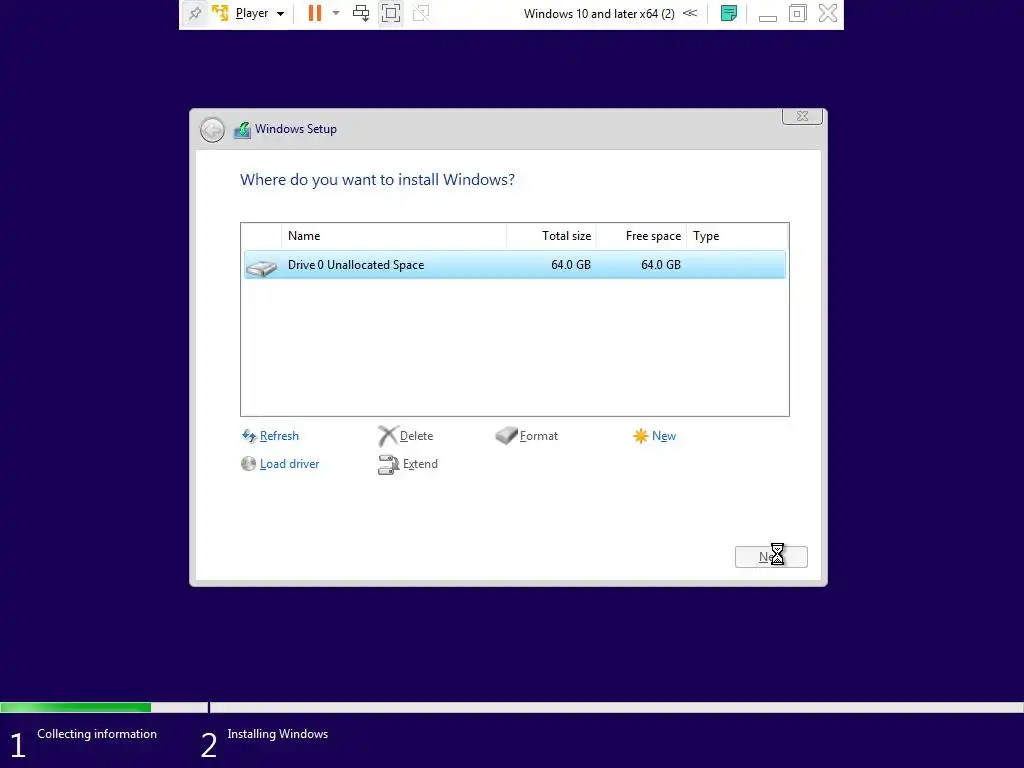This screenshot has width=1024, height=768.
Task: Click the Refresh arrows icon
Action: click(x=249, y=436)
